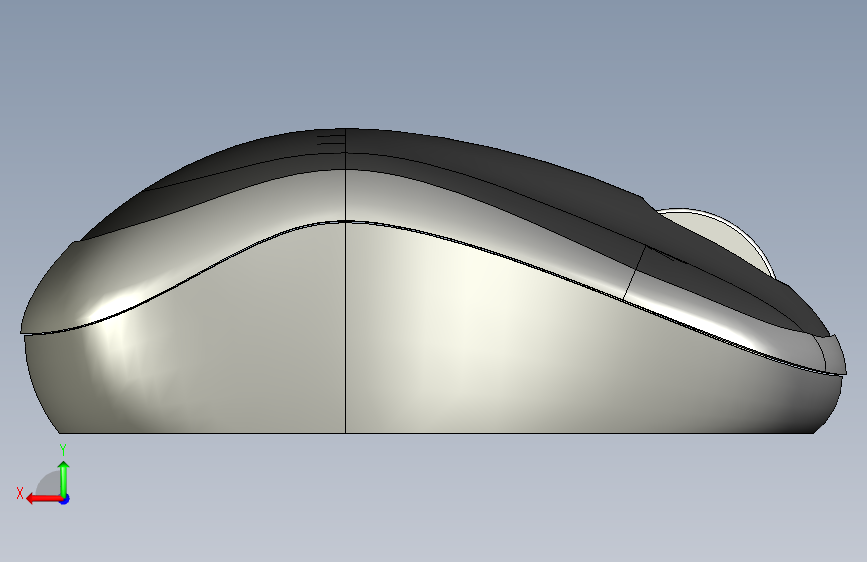The width and height of the screenshot is (867, 562).
Task: Click the green Y axis arrow of triad
Action: pyautogui.click(x=64, y=479)
